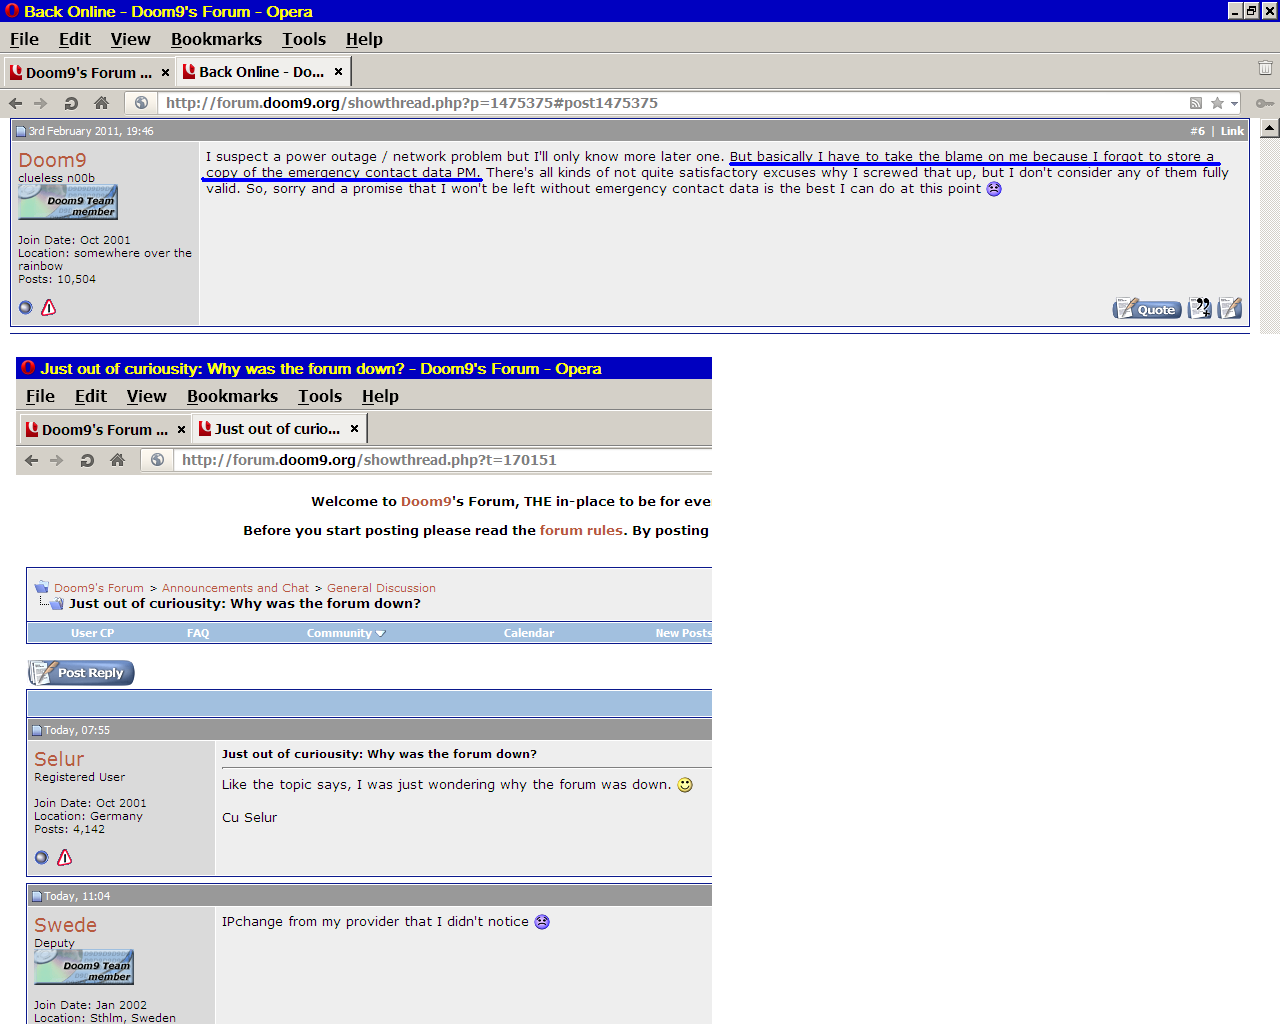
Task: Select the Just out of curio... tab
Action: 278,429
